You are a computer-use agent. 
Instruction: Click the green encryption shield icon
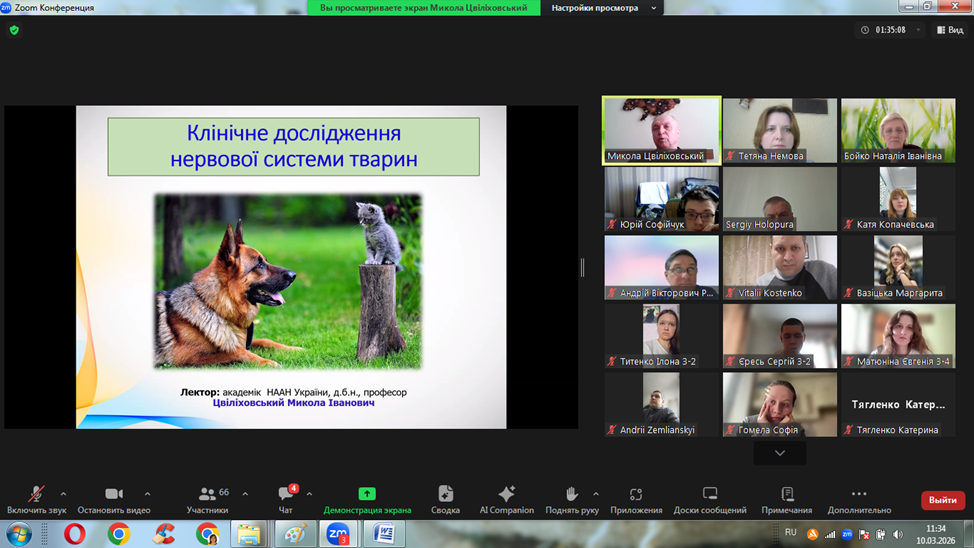point(14,30)
